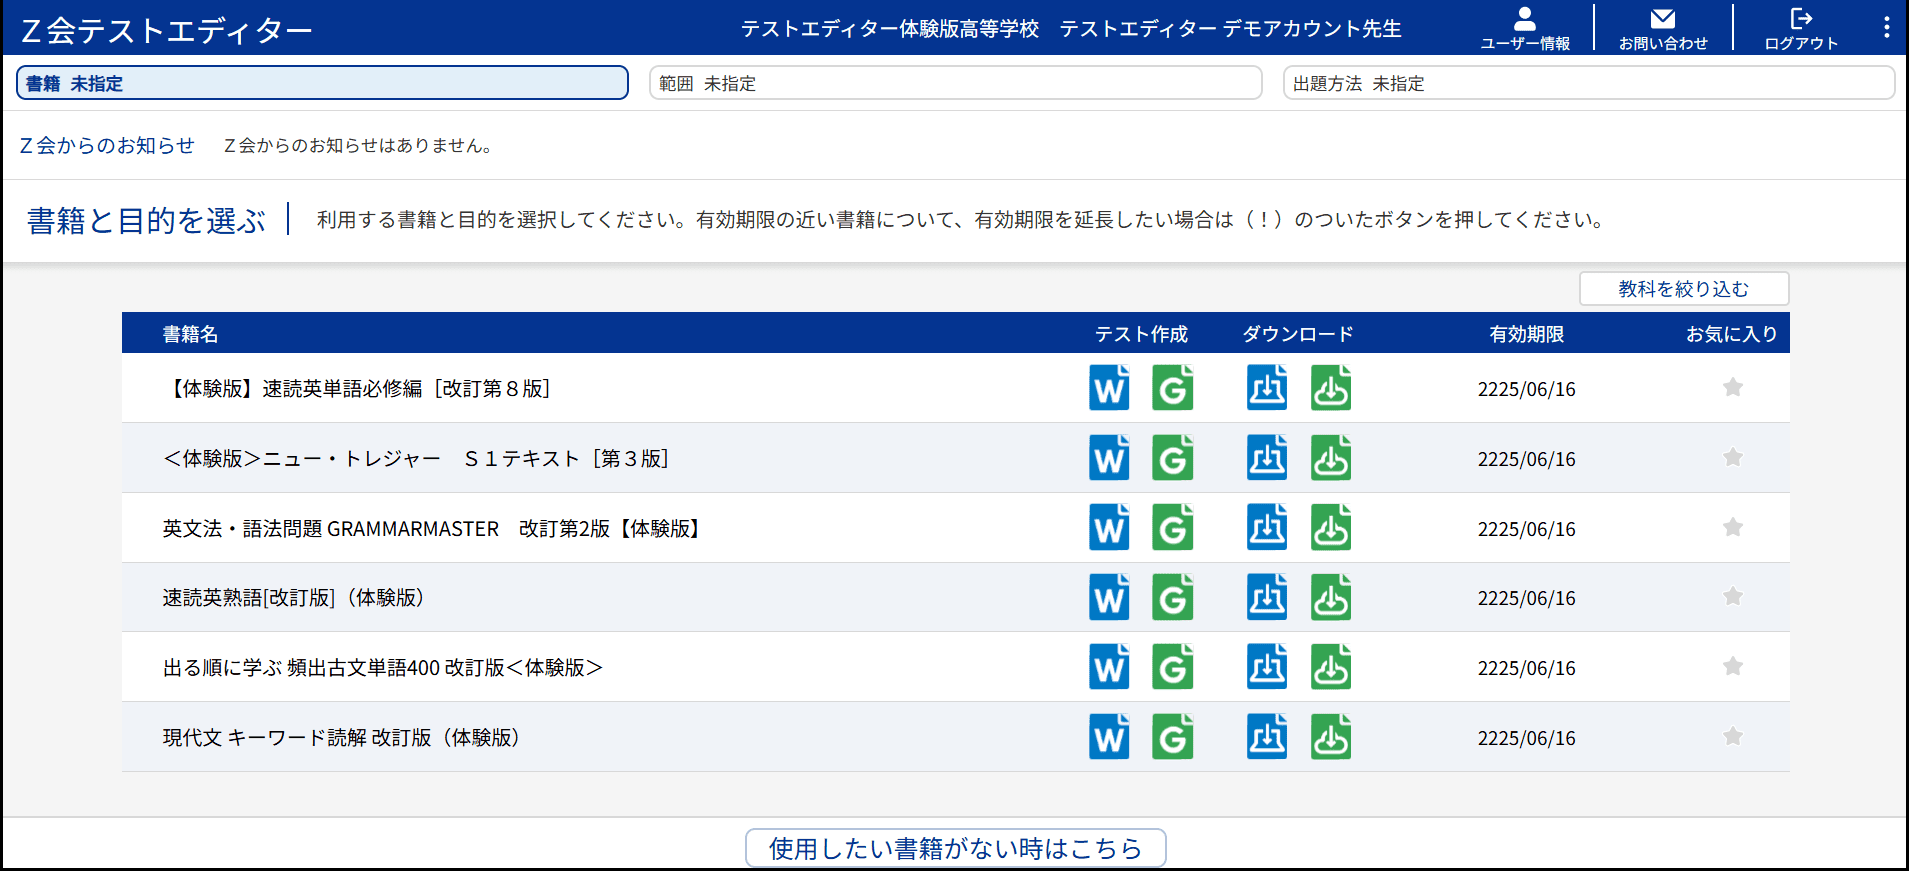The image size is (1909, 873).
Task: Favorite star for 頻出古文単語400
Action: coord(1733,666)
